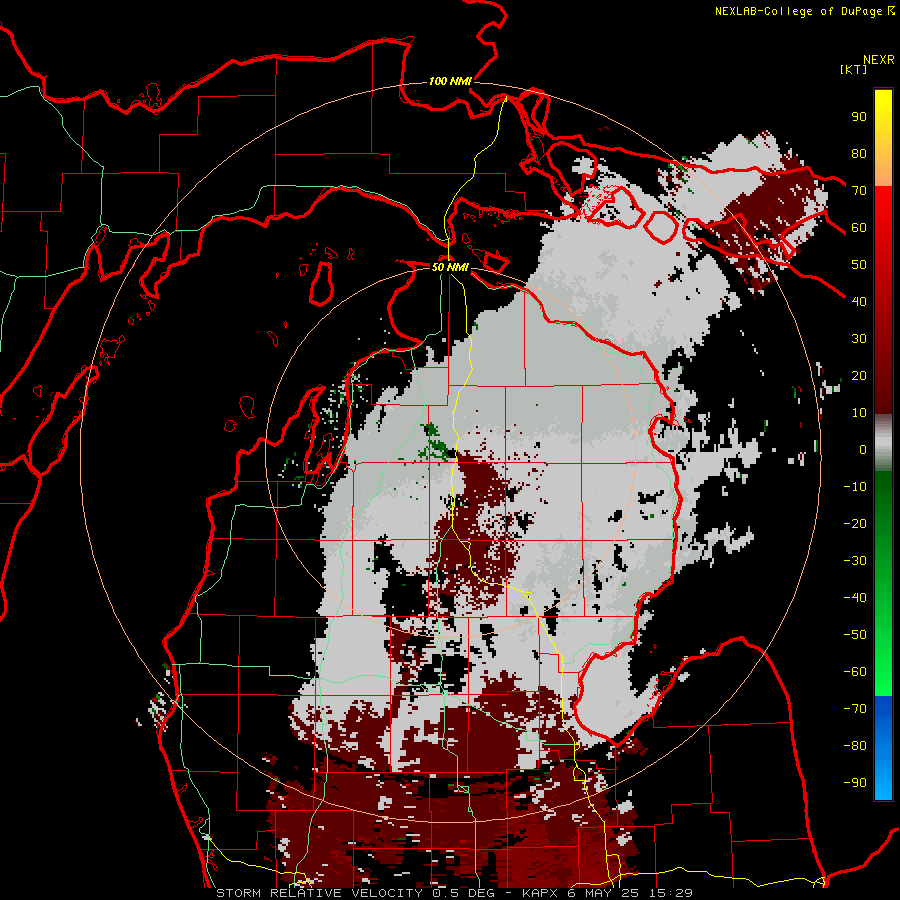
Task: Click the [KT] units label
Action: pyautogui.click(x=853, y=69)
